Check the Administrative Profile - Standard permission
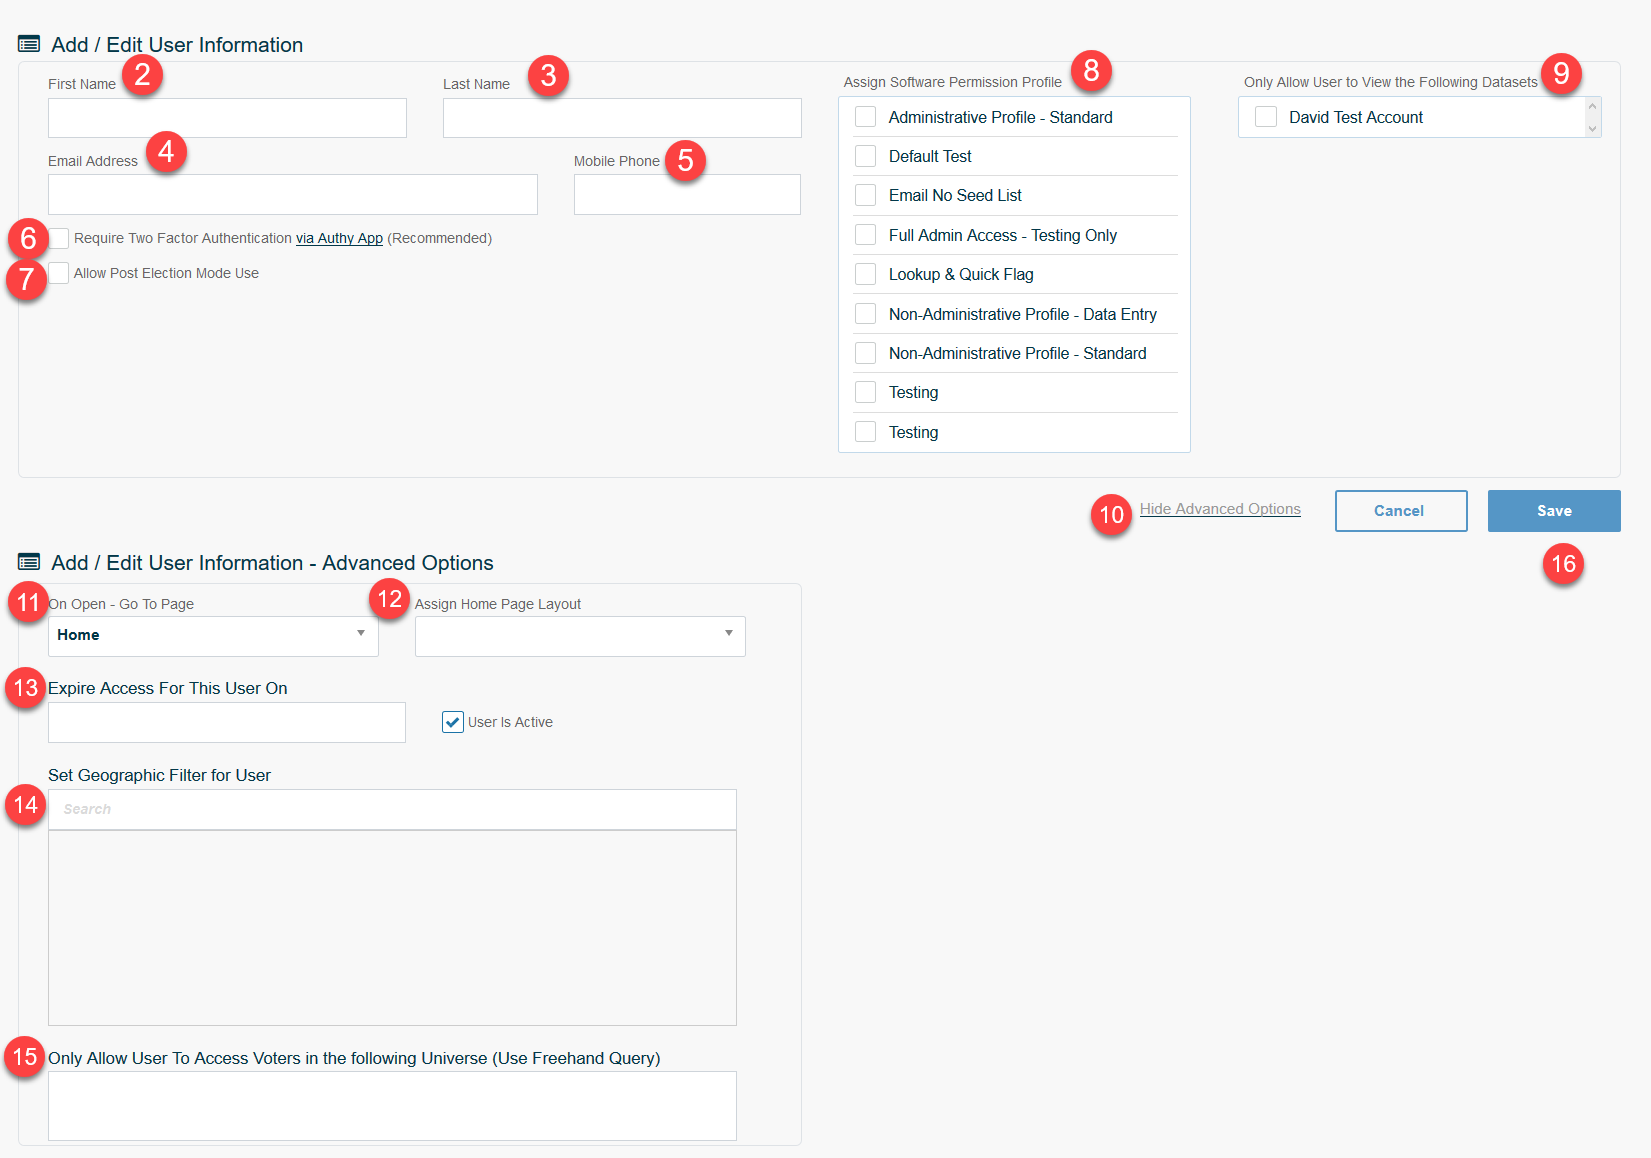Viewport: 1651px width, 1158px height. (865, 116)
